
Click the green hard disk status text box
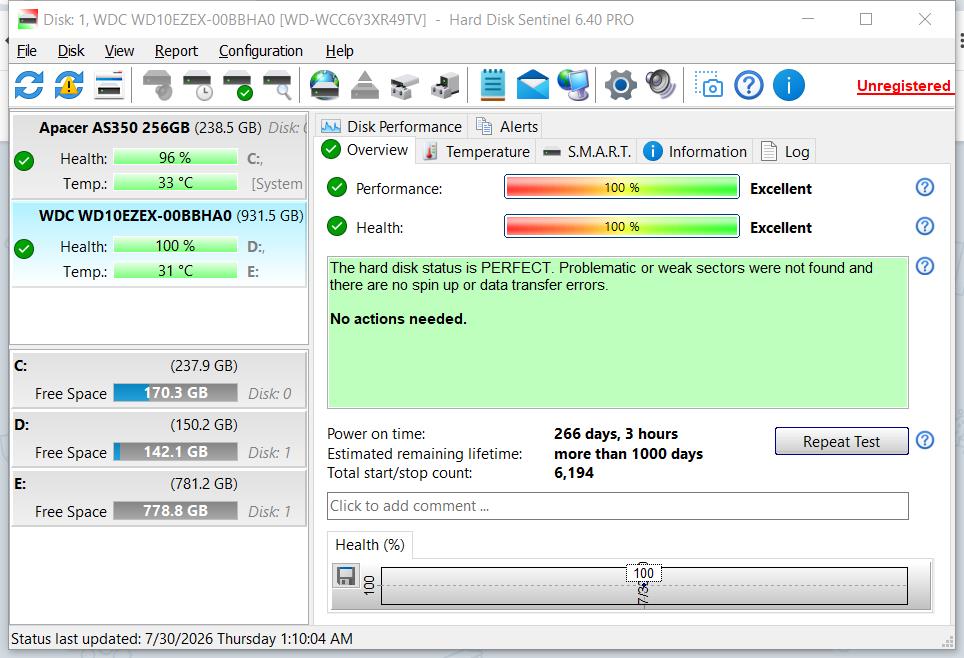(617, 332)
